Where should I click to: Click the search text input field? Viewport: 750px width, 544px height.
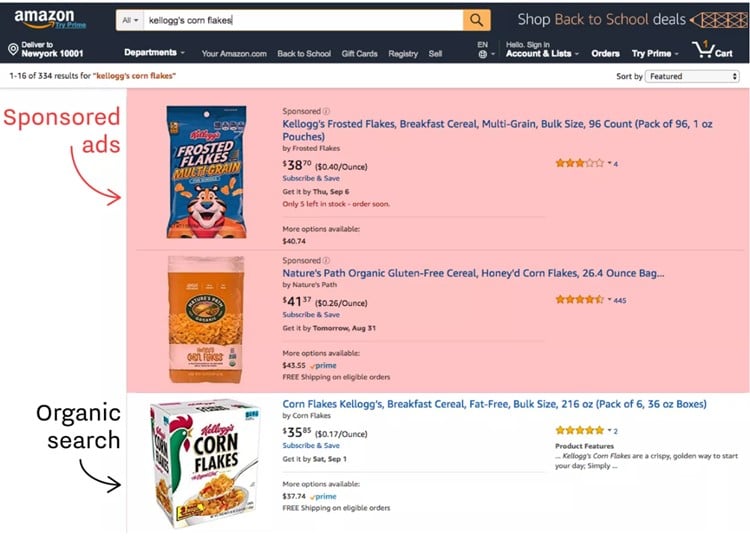click(300, 20)
